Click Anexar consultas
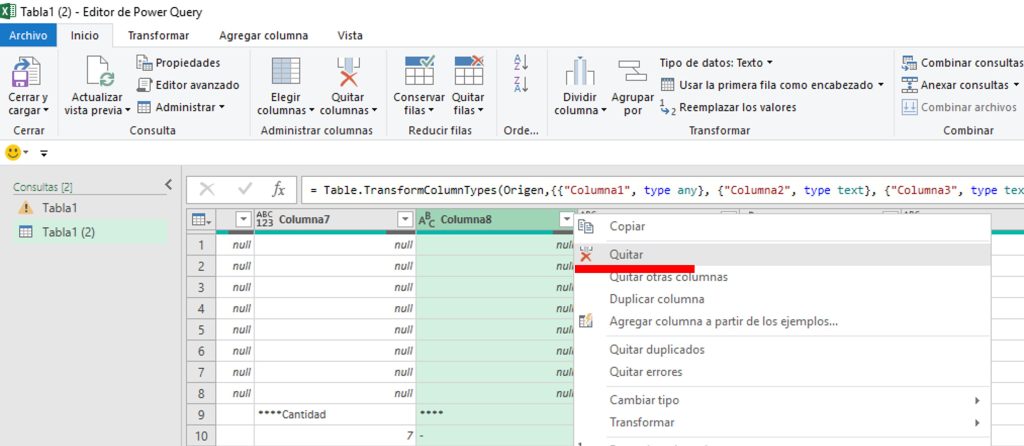The height and width of the screenshot is (446, 1024). 960,85
